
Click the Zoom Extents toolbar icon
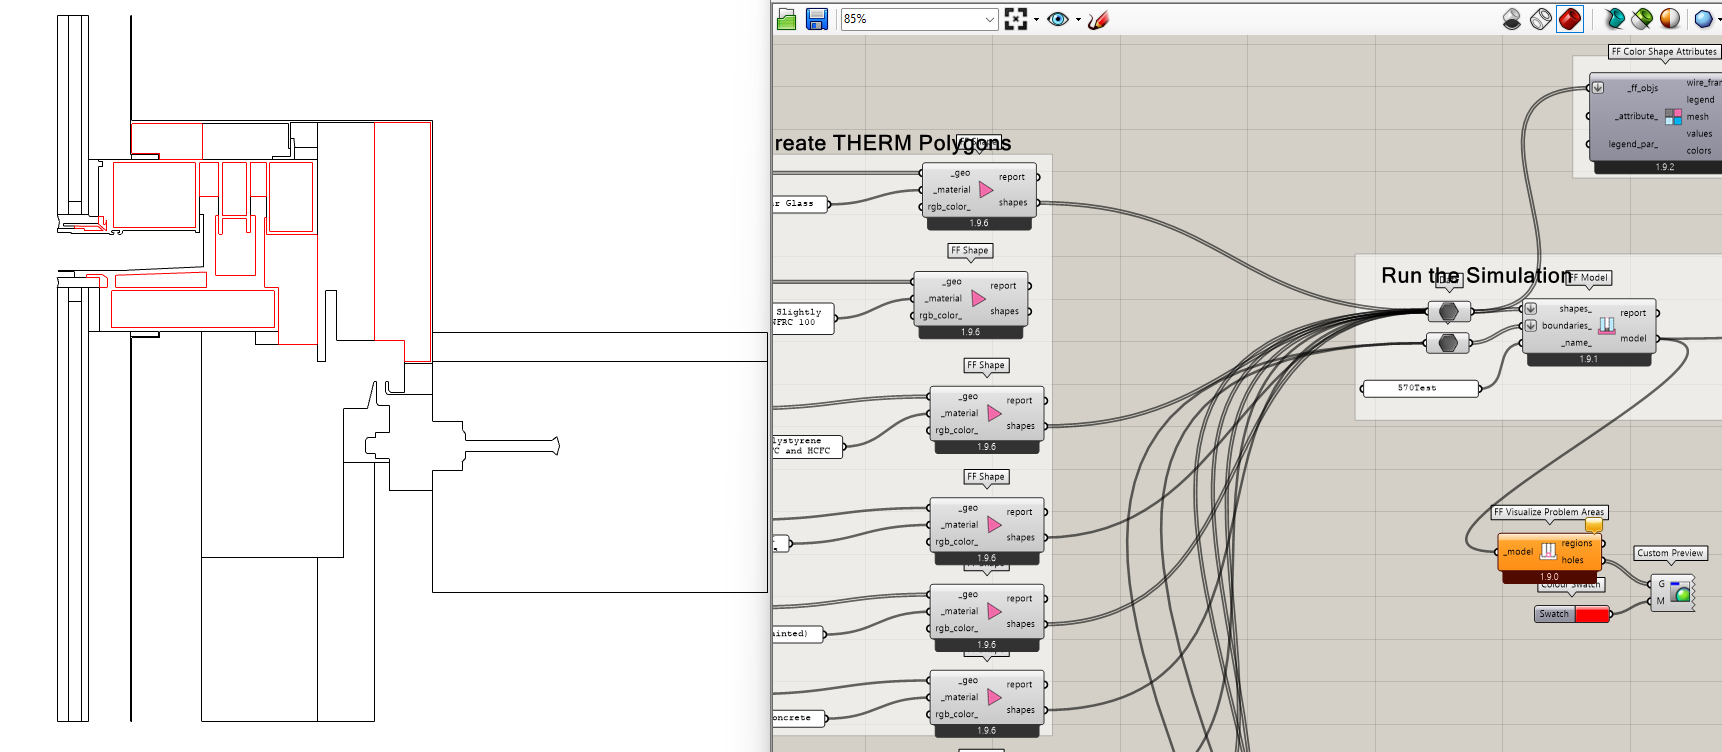[x=1015, y=19]
